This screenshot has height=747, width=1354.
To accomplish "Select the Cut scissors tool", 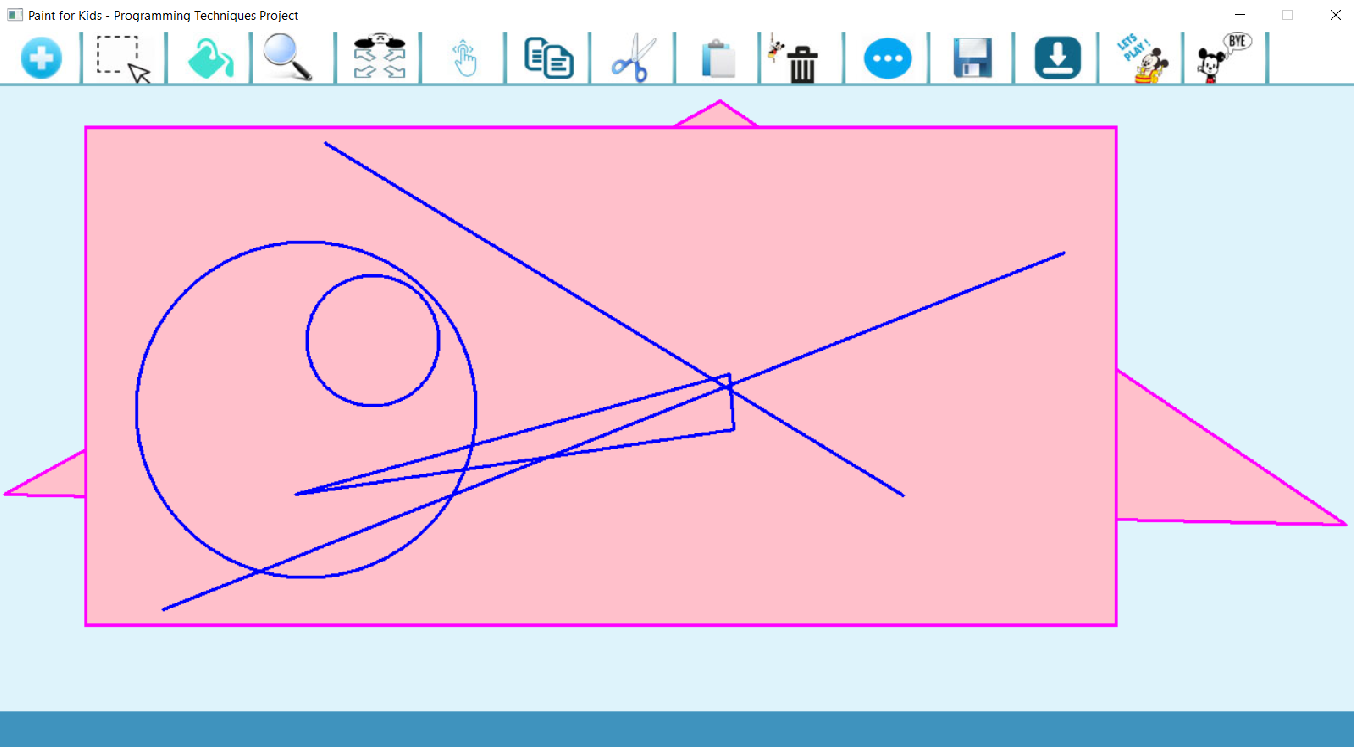I will click(x=632, y=58).
